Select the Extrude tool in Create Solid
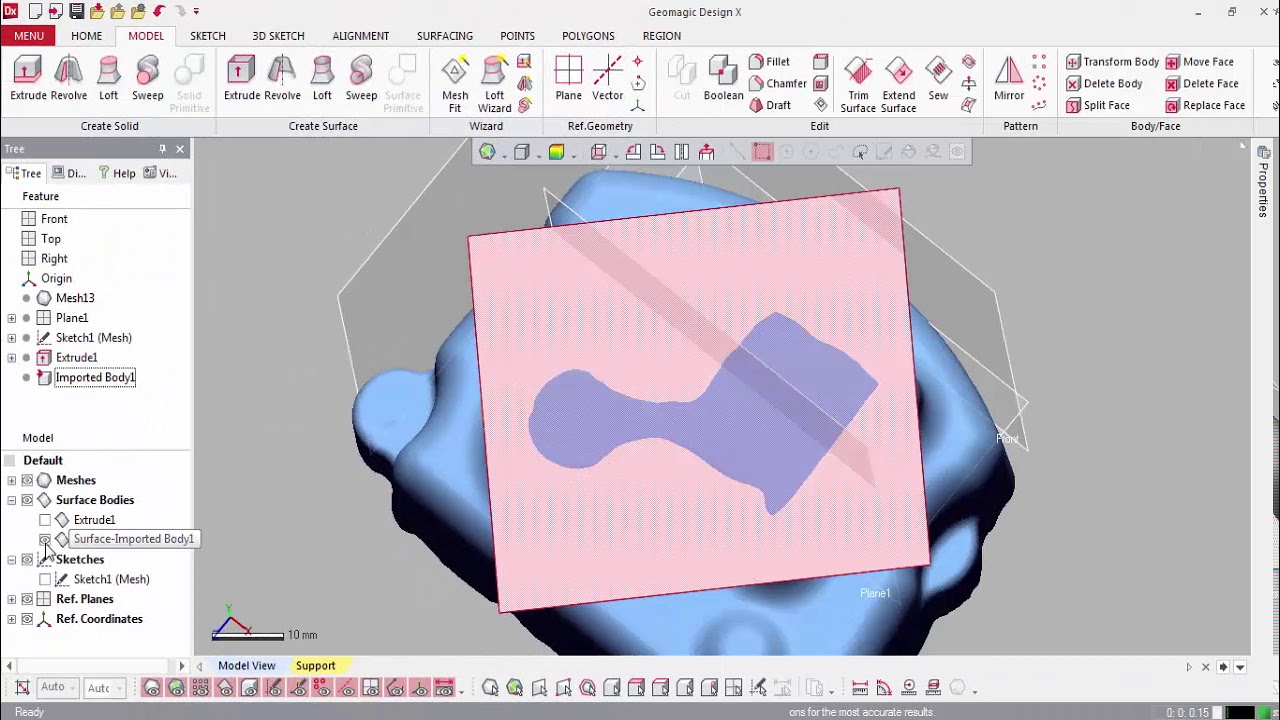The height and width of the screenshot is (720, 1280). [28, 78]
